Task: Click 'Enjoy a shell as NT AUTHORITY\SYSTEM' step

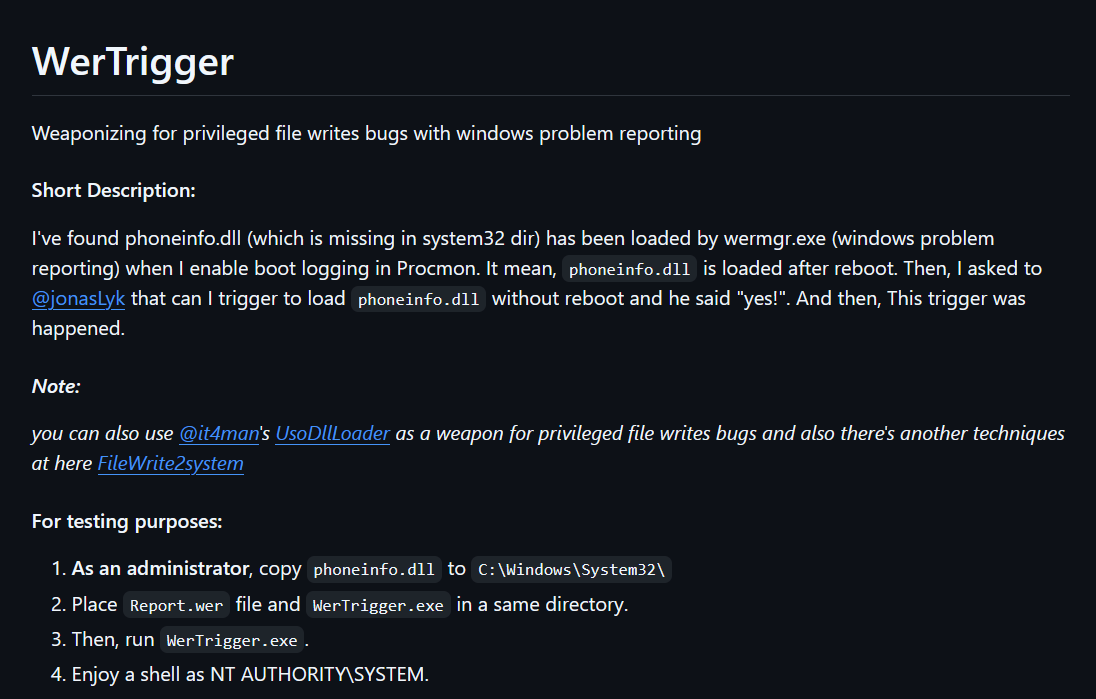Action: point(250,675)
